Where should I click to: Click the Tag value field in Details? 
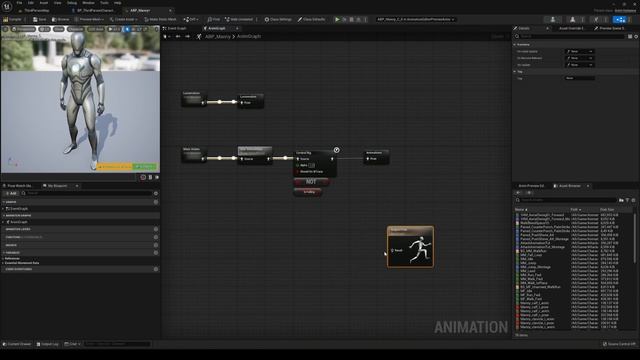click(580, 78)
